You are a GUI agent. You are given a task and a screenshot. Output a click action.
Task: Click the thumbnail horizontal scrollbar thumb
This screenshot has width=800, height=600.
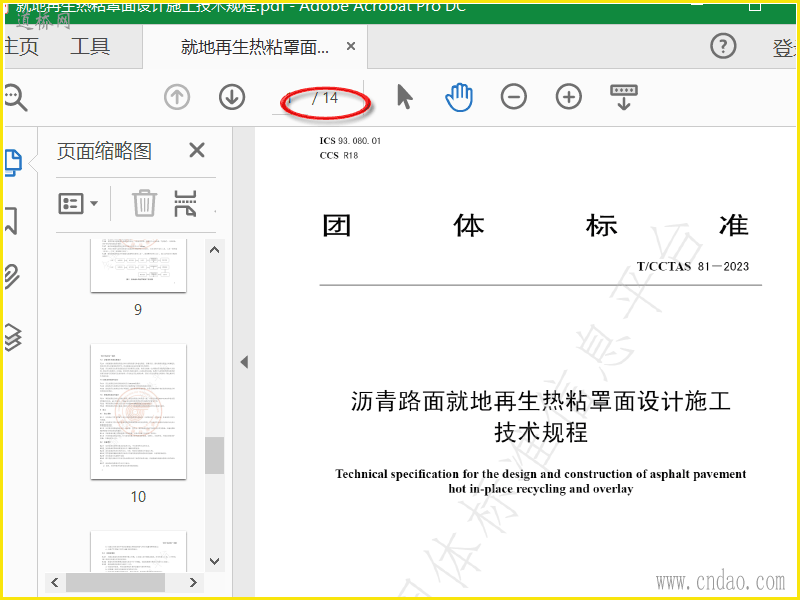115,582
